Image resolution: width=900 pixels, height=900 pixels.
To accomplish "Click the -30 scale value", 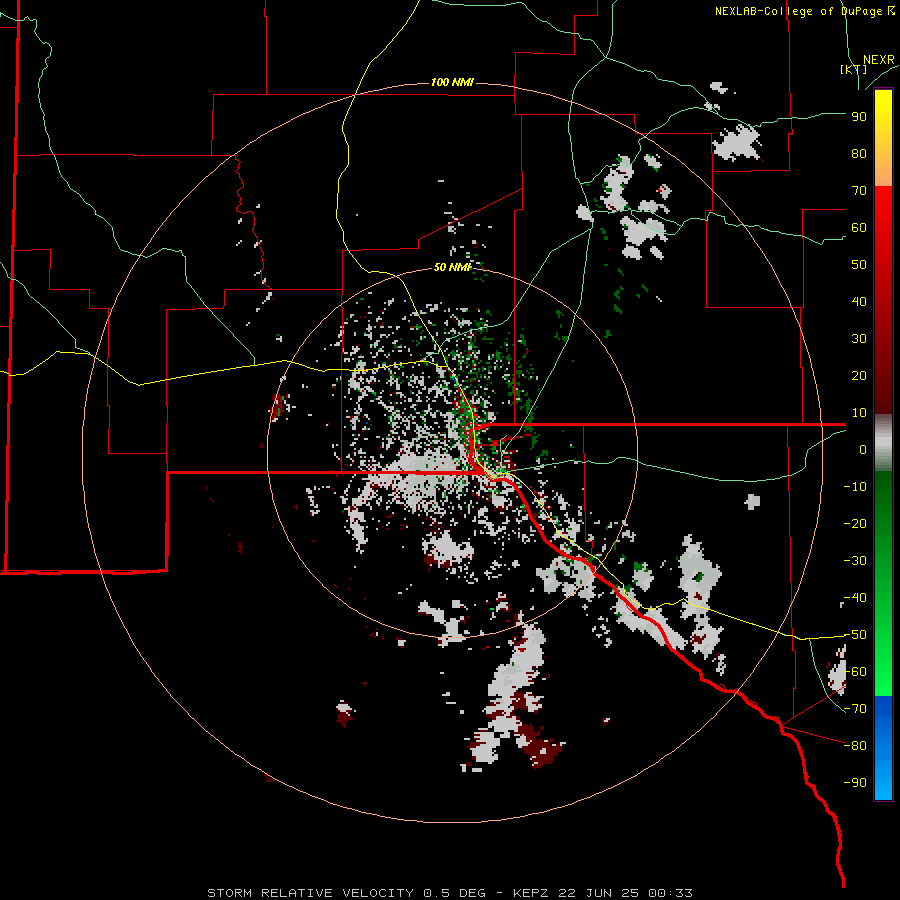I will [x=855, y=561].
